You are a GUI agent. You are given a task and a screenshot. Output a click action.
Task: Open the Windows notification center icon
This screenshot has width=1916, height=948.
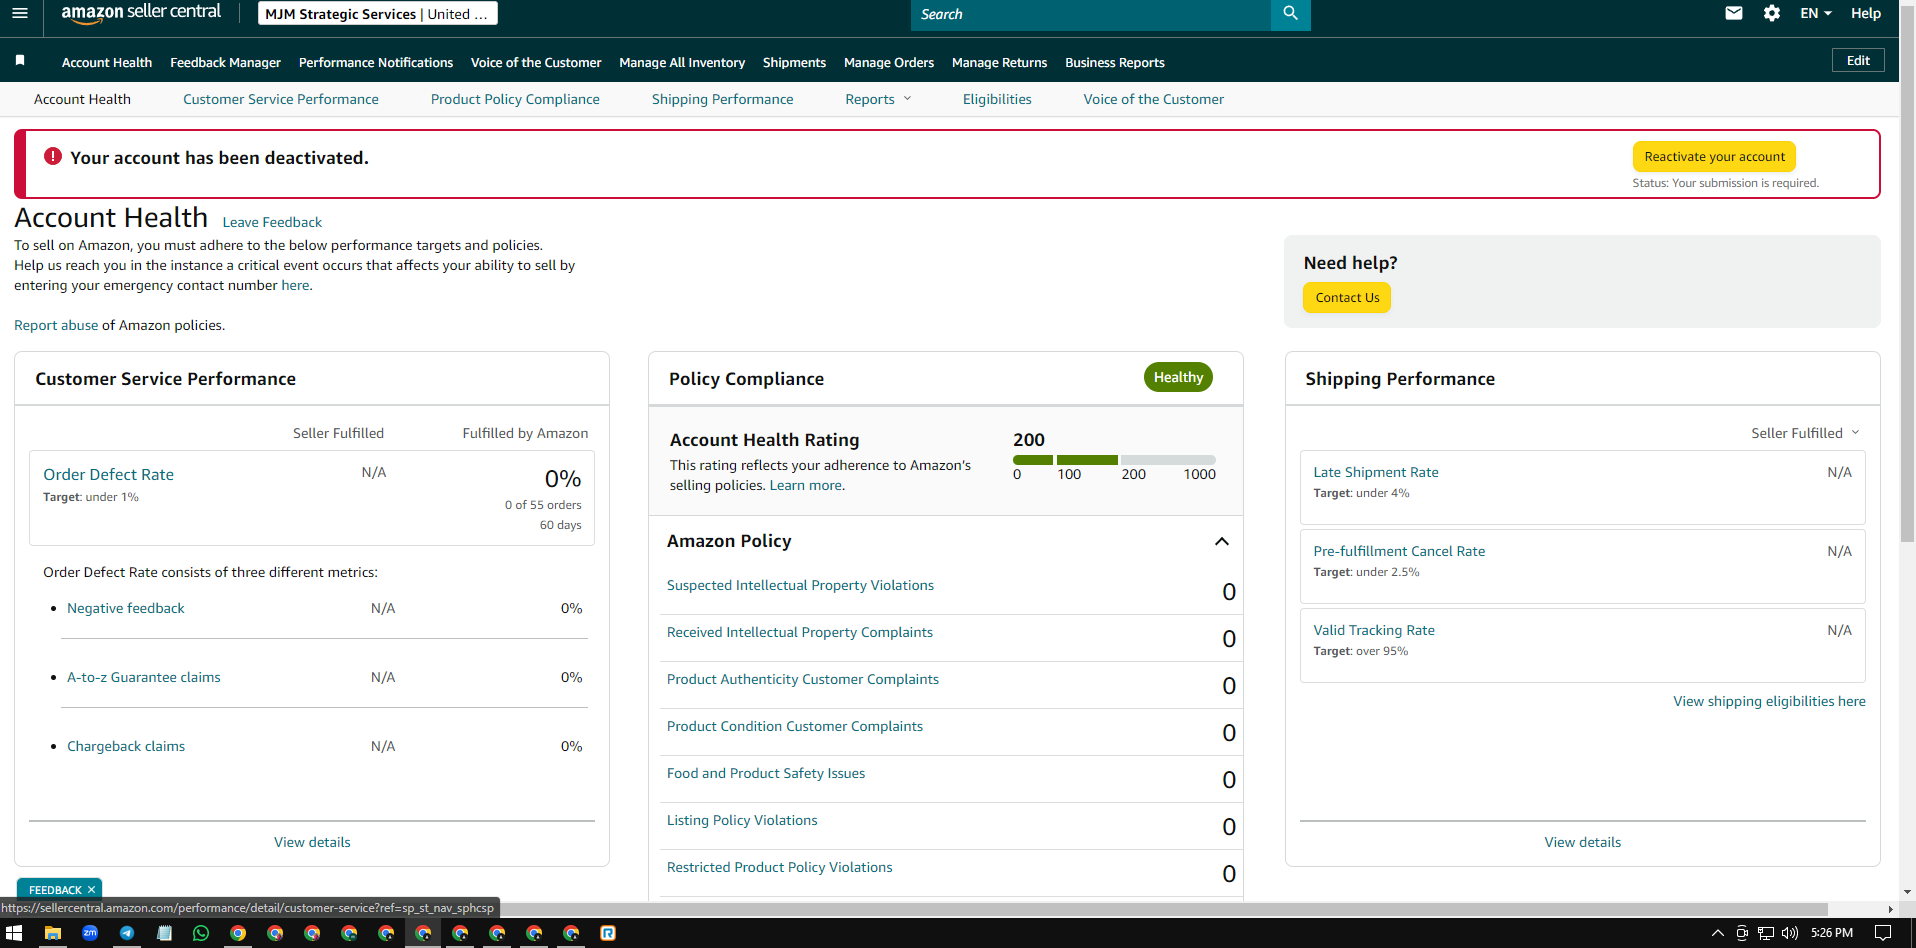pos(1883,933)
